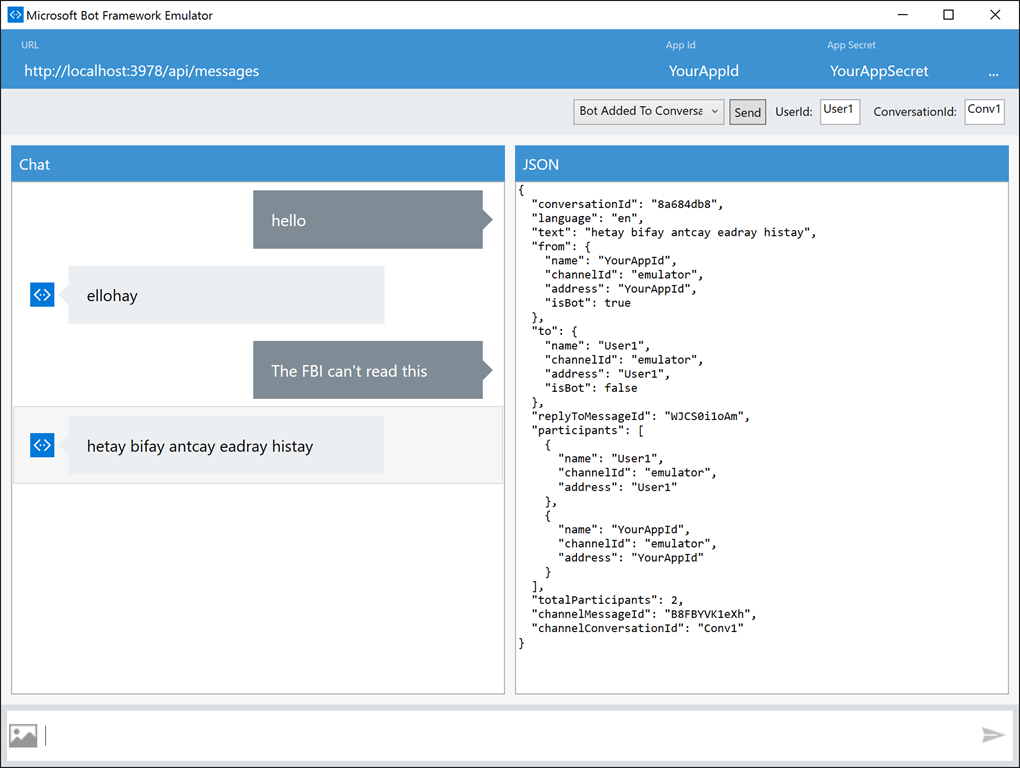The image size is (1020, 768).
Task: Edit the ConversationId text field
Action: point(984,111)
